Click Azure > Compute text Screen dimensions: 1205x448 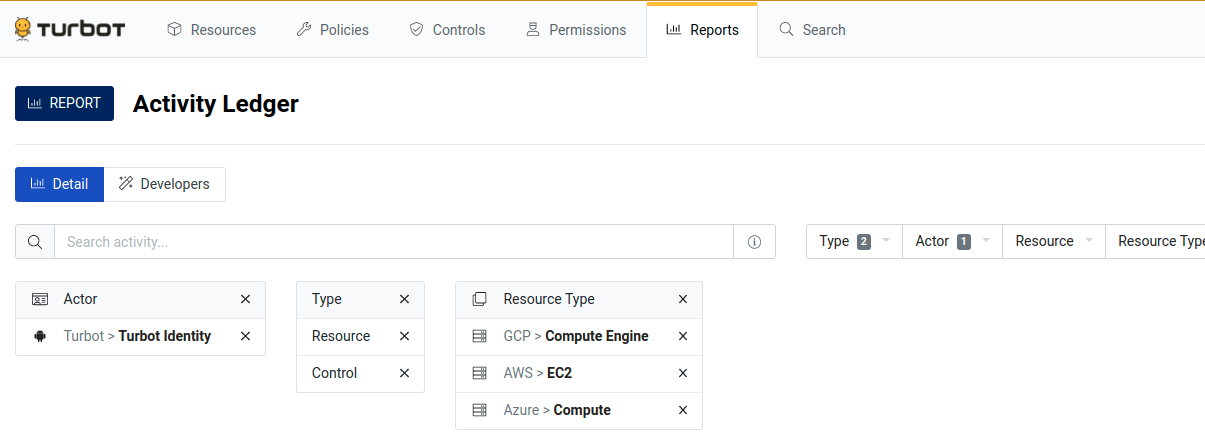coord(557,410)
